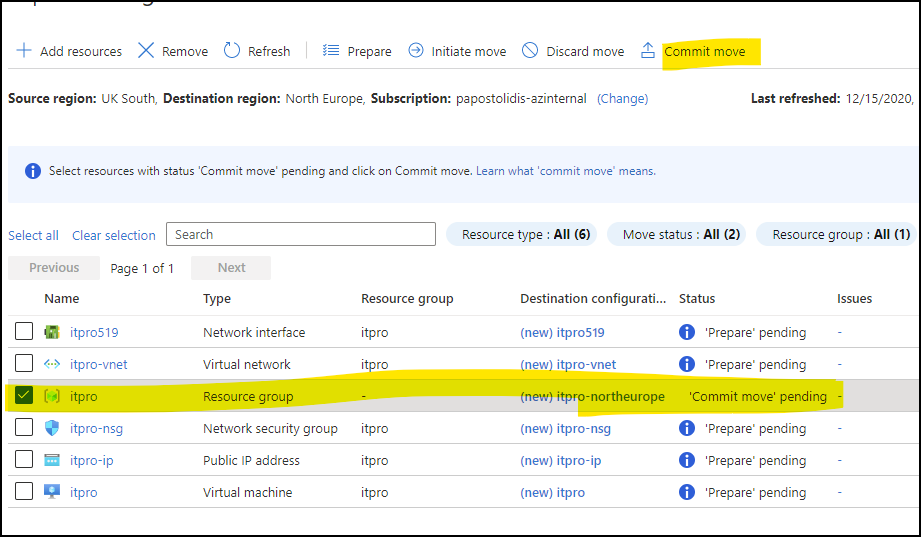Sort by the Status column header
Screen dimensions: 921x537
pos(697,298)
